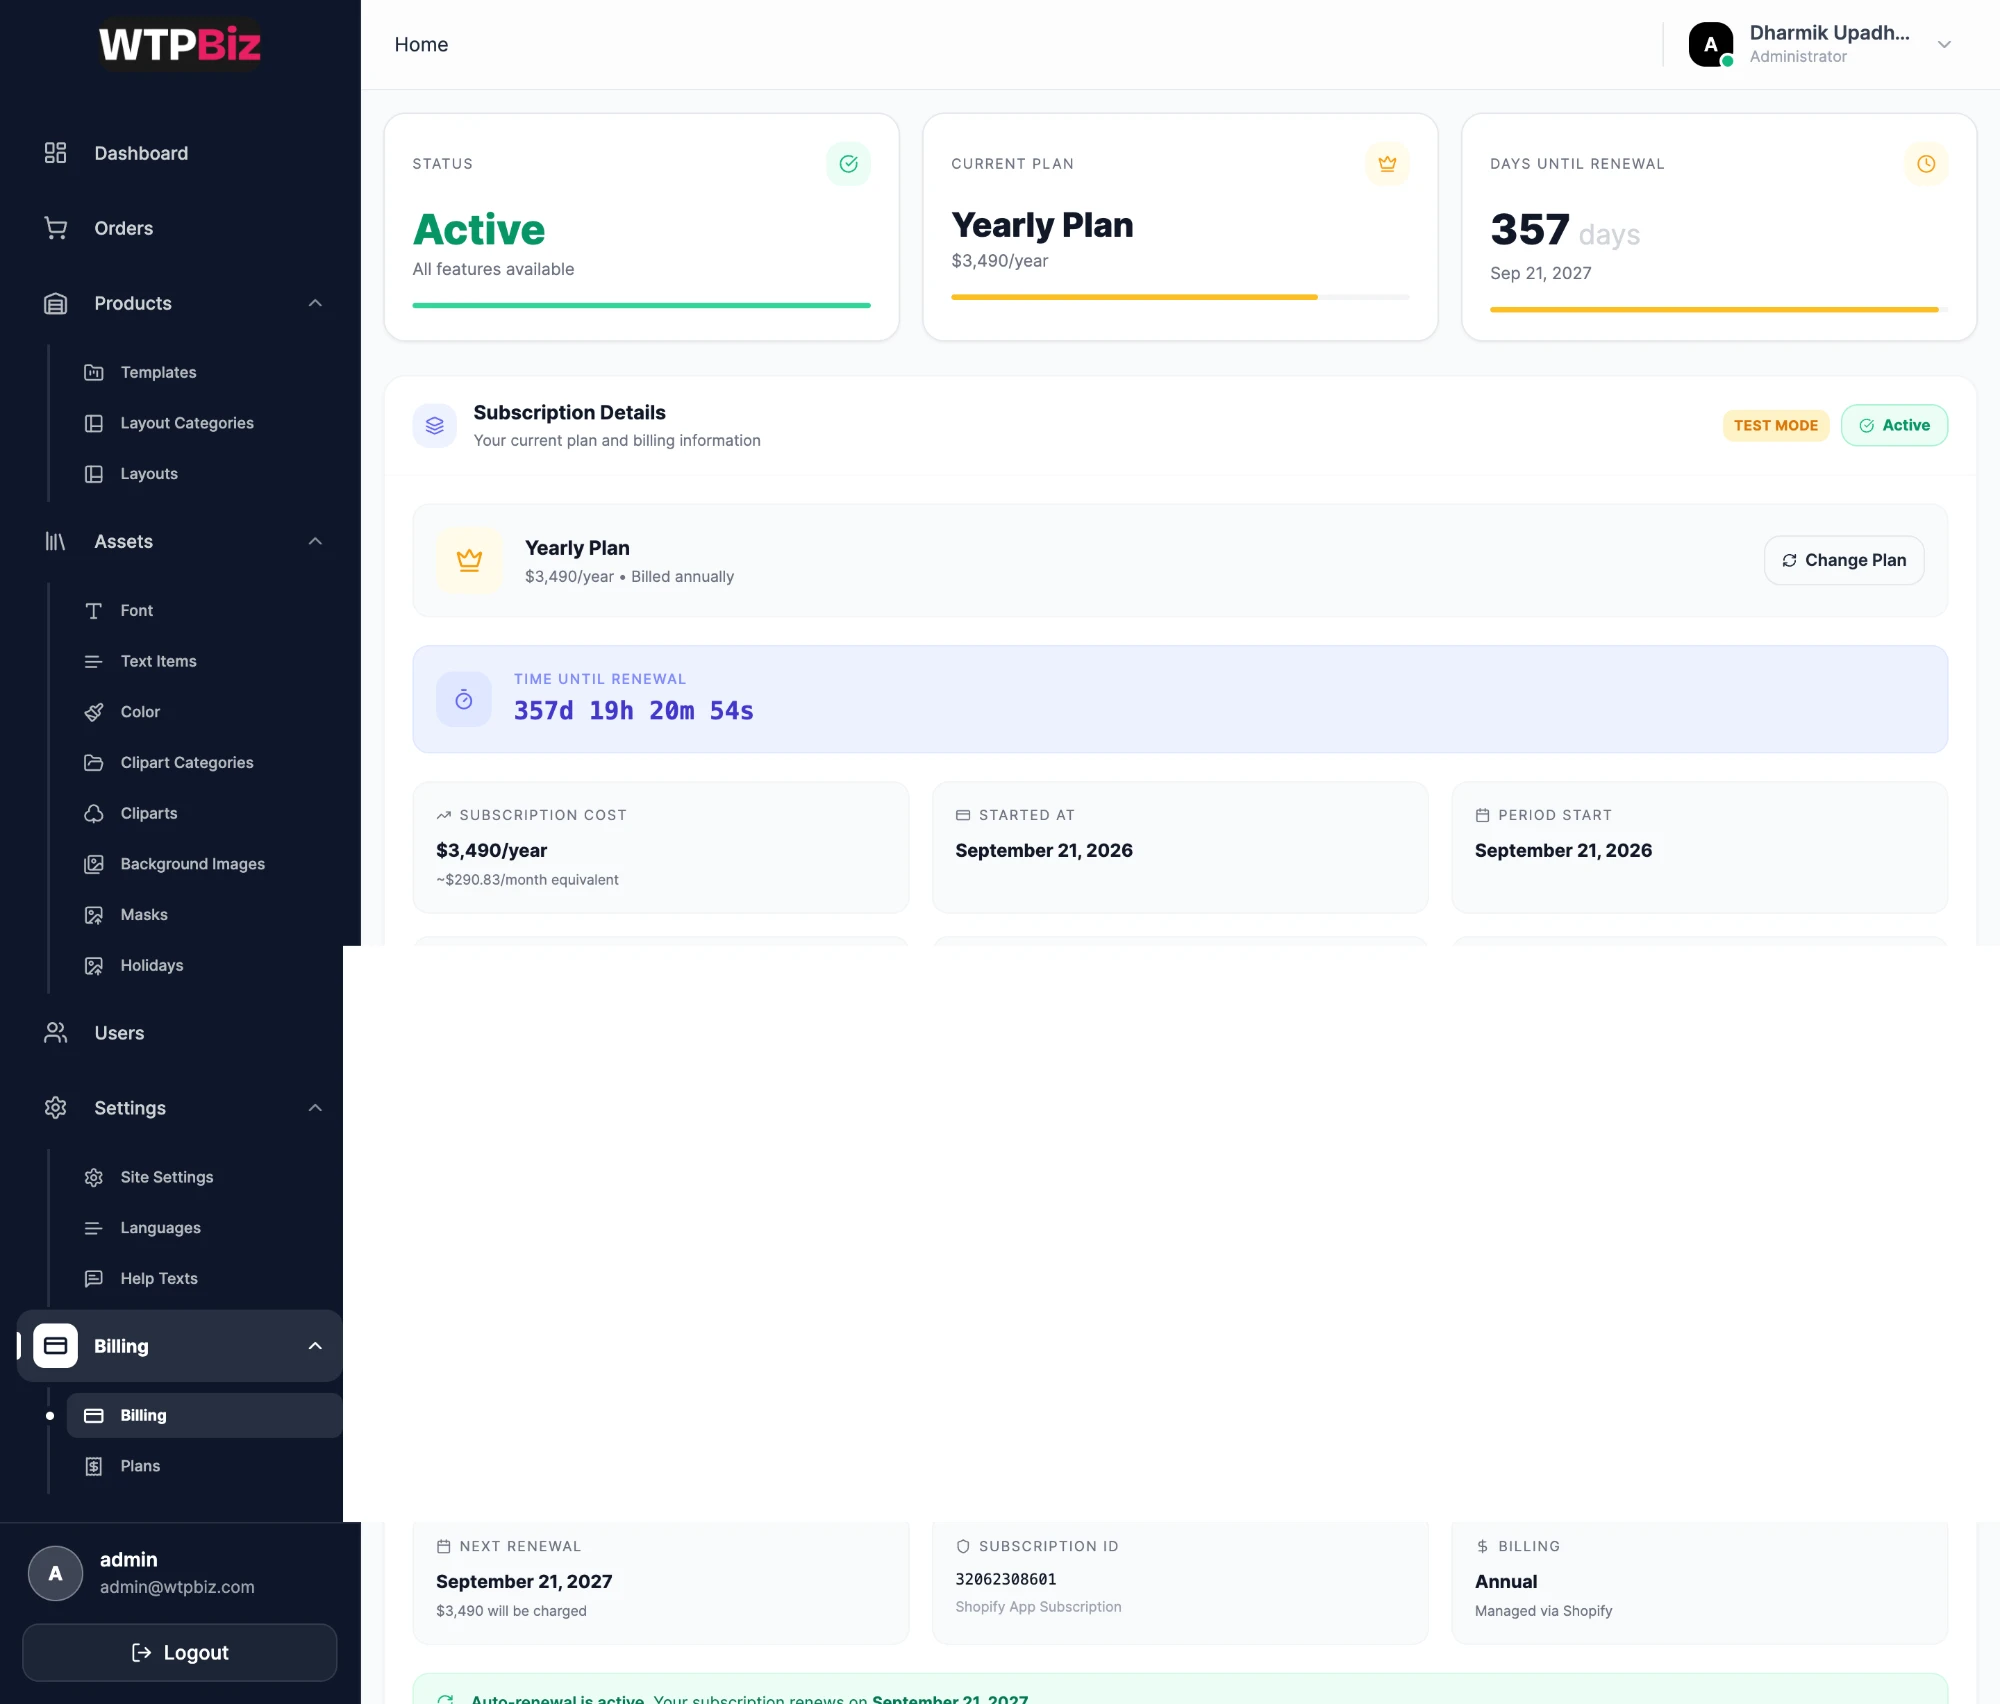Viewport: 2000px width, 1704px height.
Task: Click the Text Items lines icon
Action: click(x=94, y=661)
